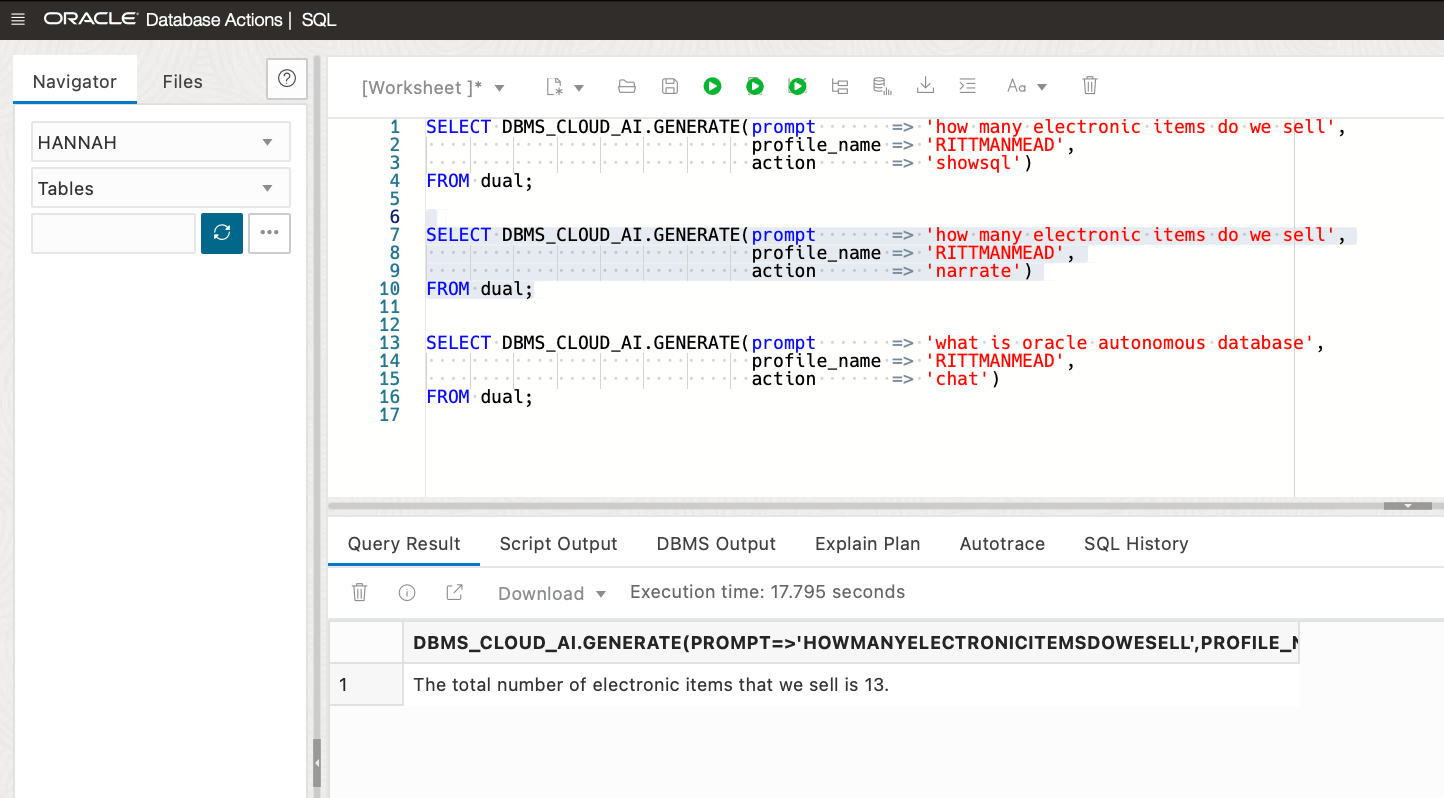Click inside the Navigator search field
This screenshot has height=798, width=1444.
pos(113,232)
